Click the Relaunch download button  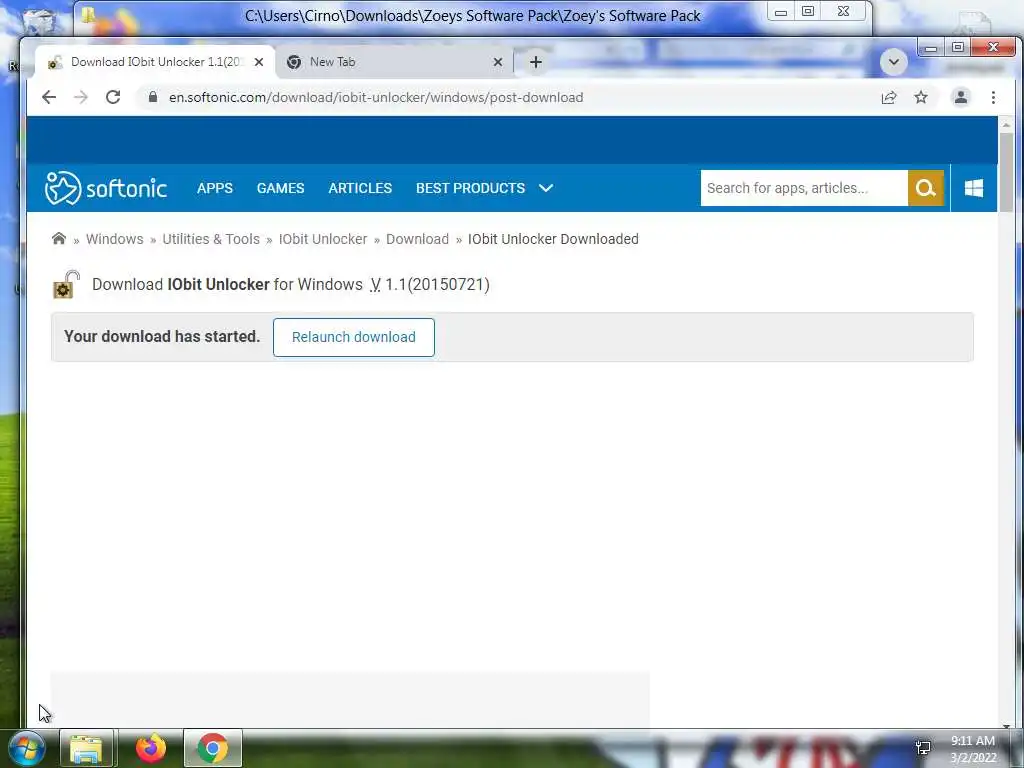coord(353,337)
